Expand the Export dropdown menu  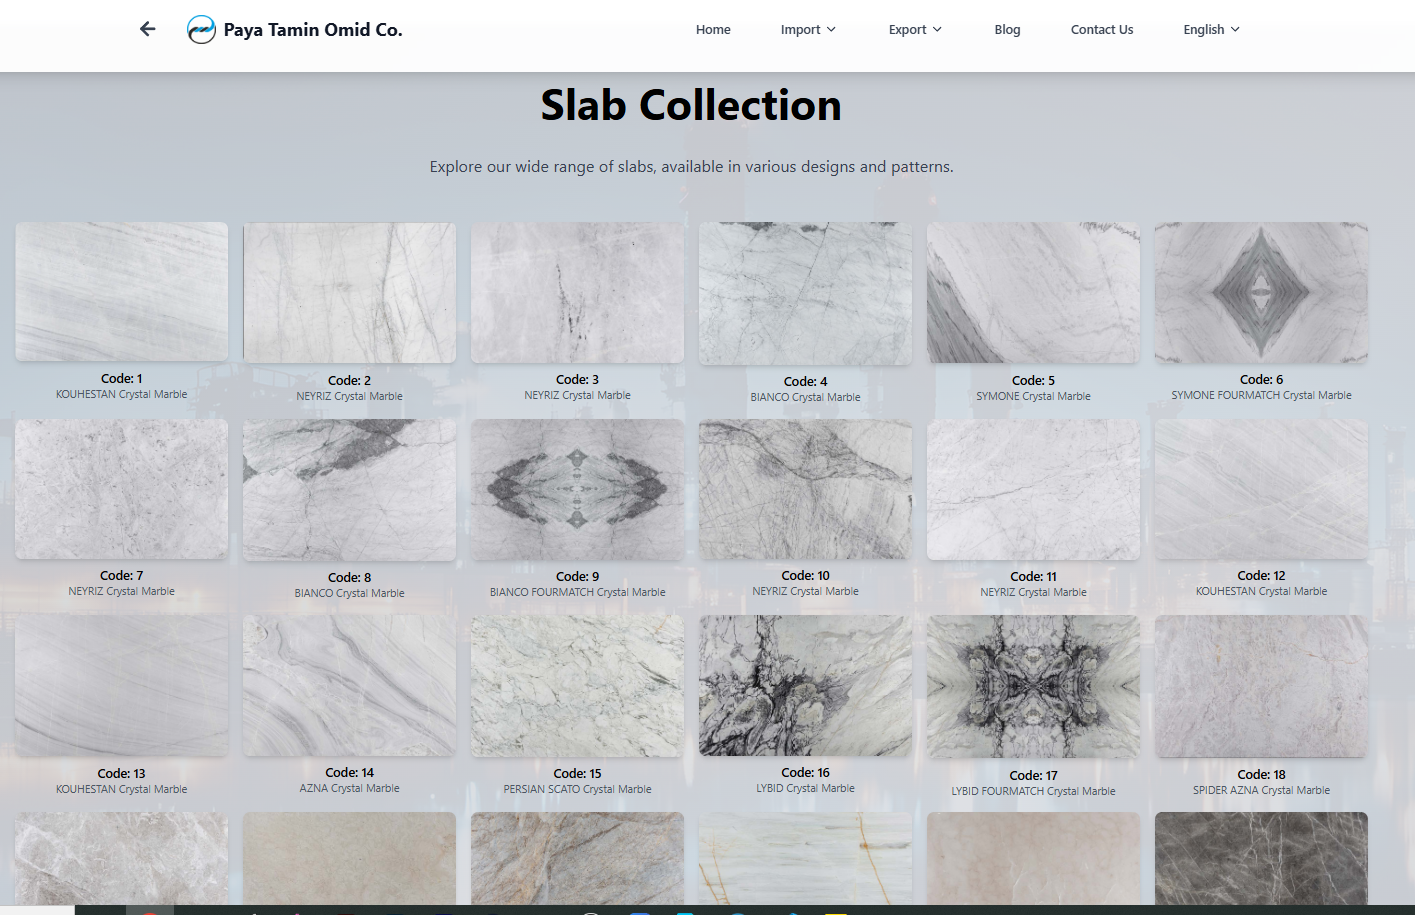(915, 30)
